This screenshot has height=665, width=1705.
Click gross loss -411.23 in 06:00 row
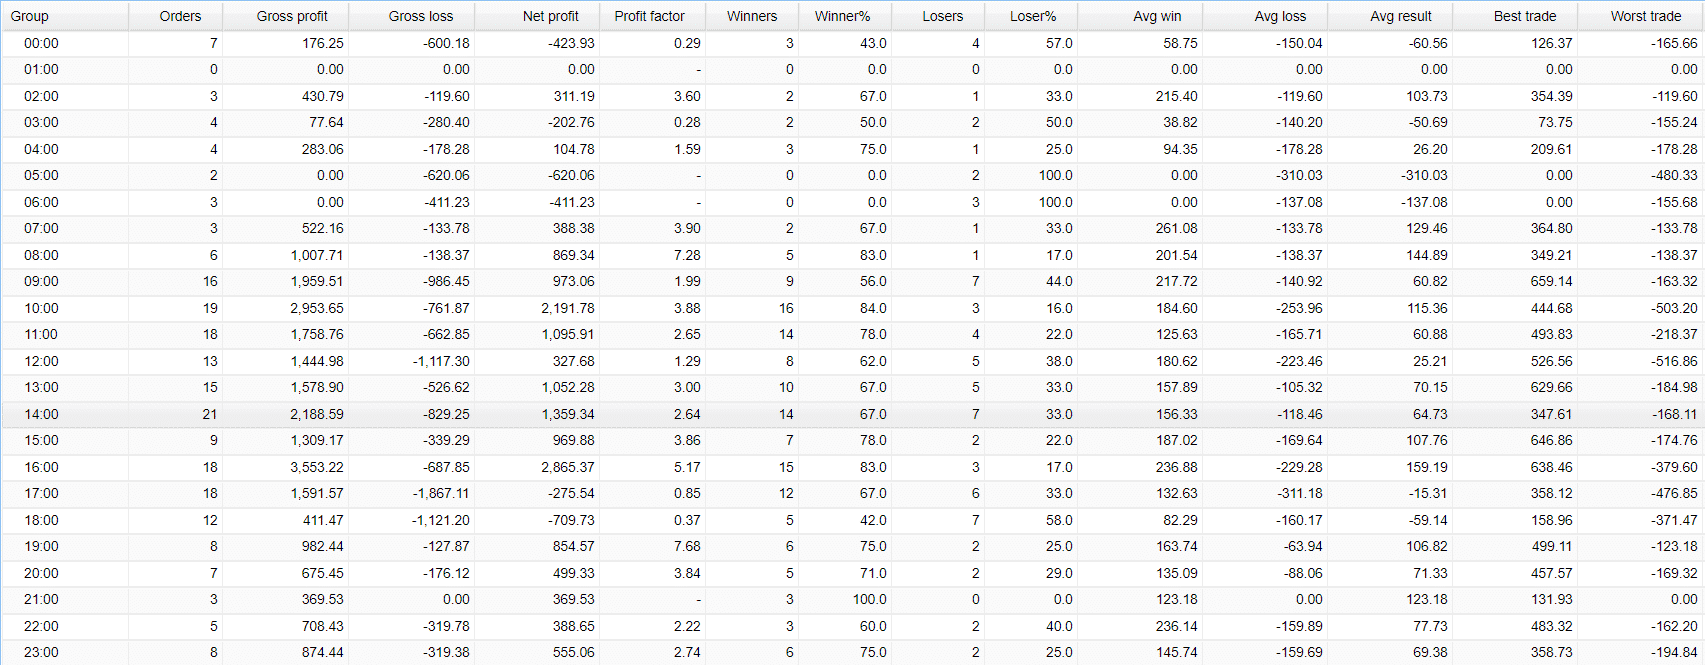click(446, 202)
